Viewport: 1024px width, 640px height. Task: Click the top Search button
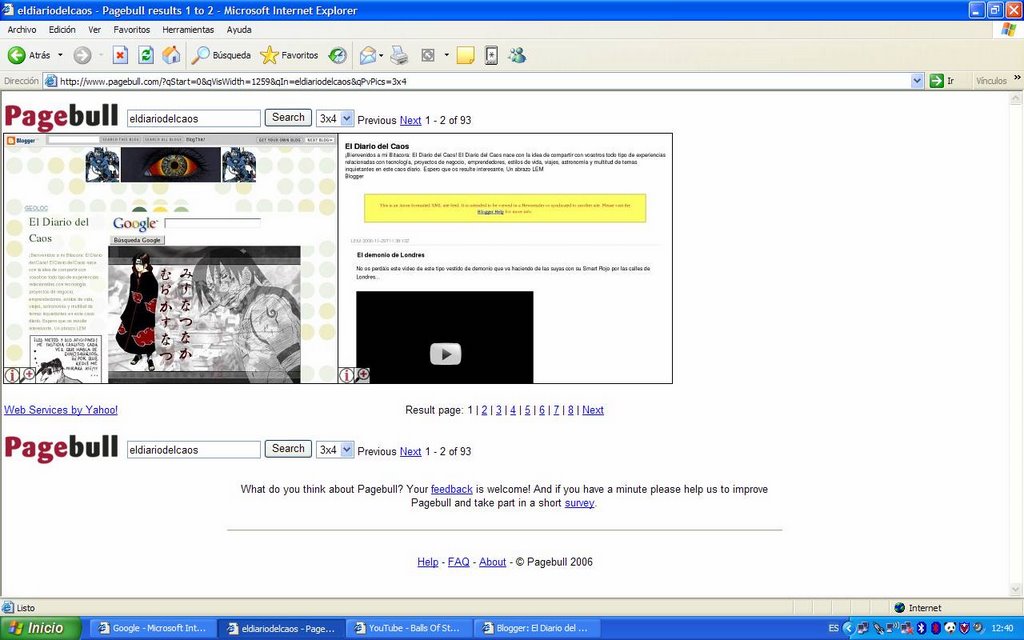288,118
